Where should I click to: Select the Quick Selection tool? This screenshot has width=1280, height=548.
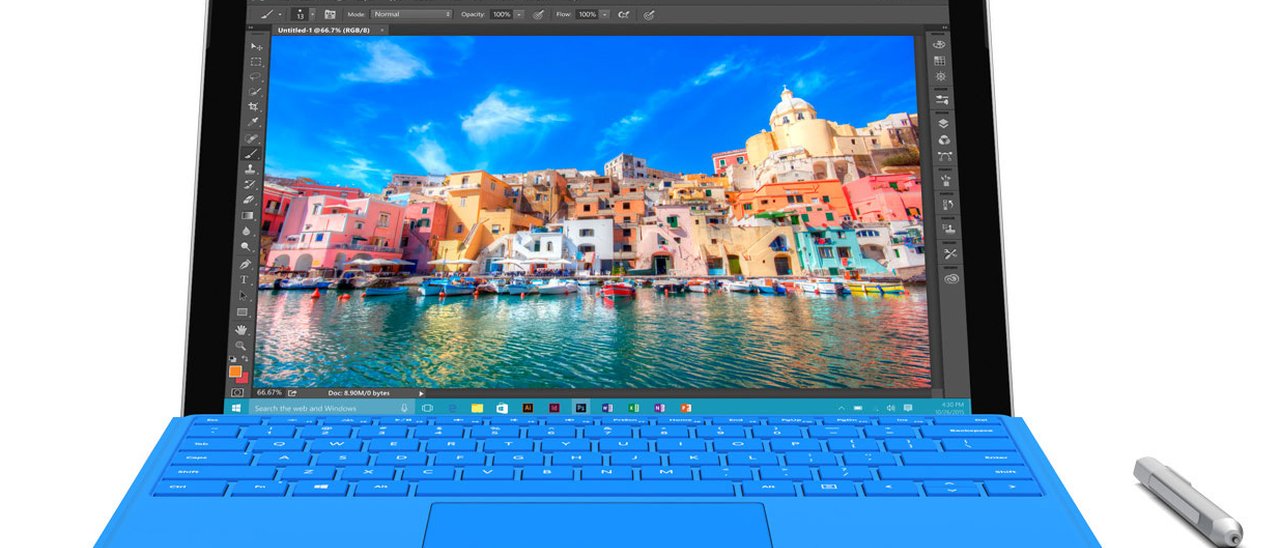point(255,91)
